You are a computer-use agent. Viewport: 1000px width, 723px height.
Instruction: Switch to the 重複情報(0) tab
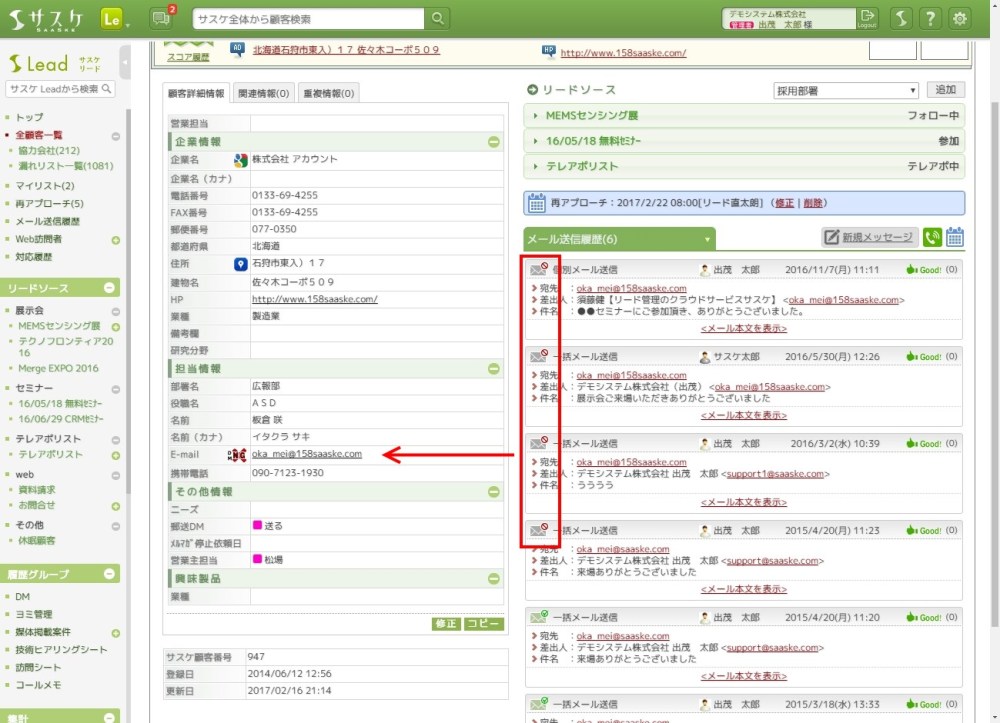pos(328,94)
